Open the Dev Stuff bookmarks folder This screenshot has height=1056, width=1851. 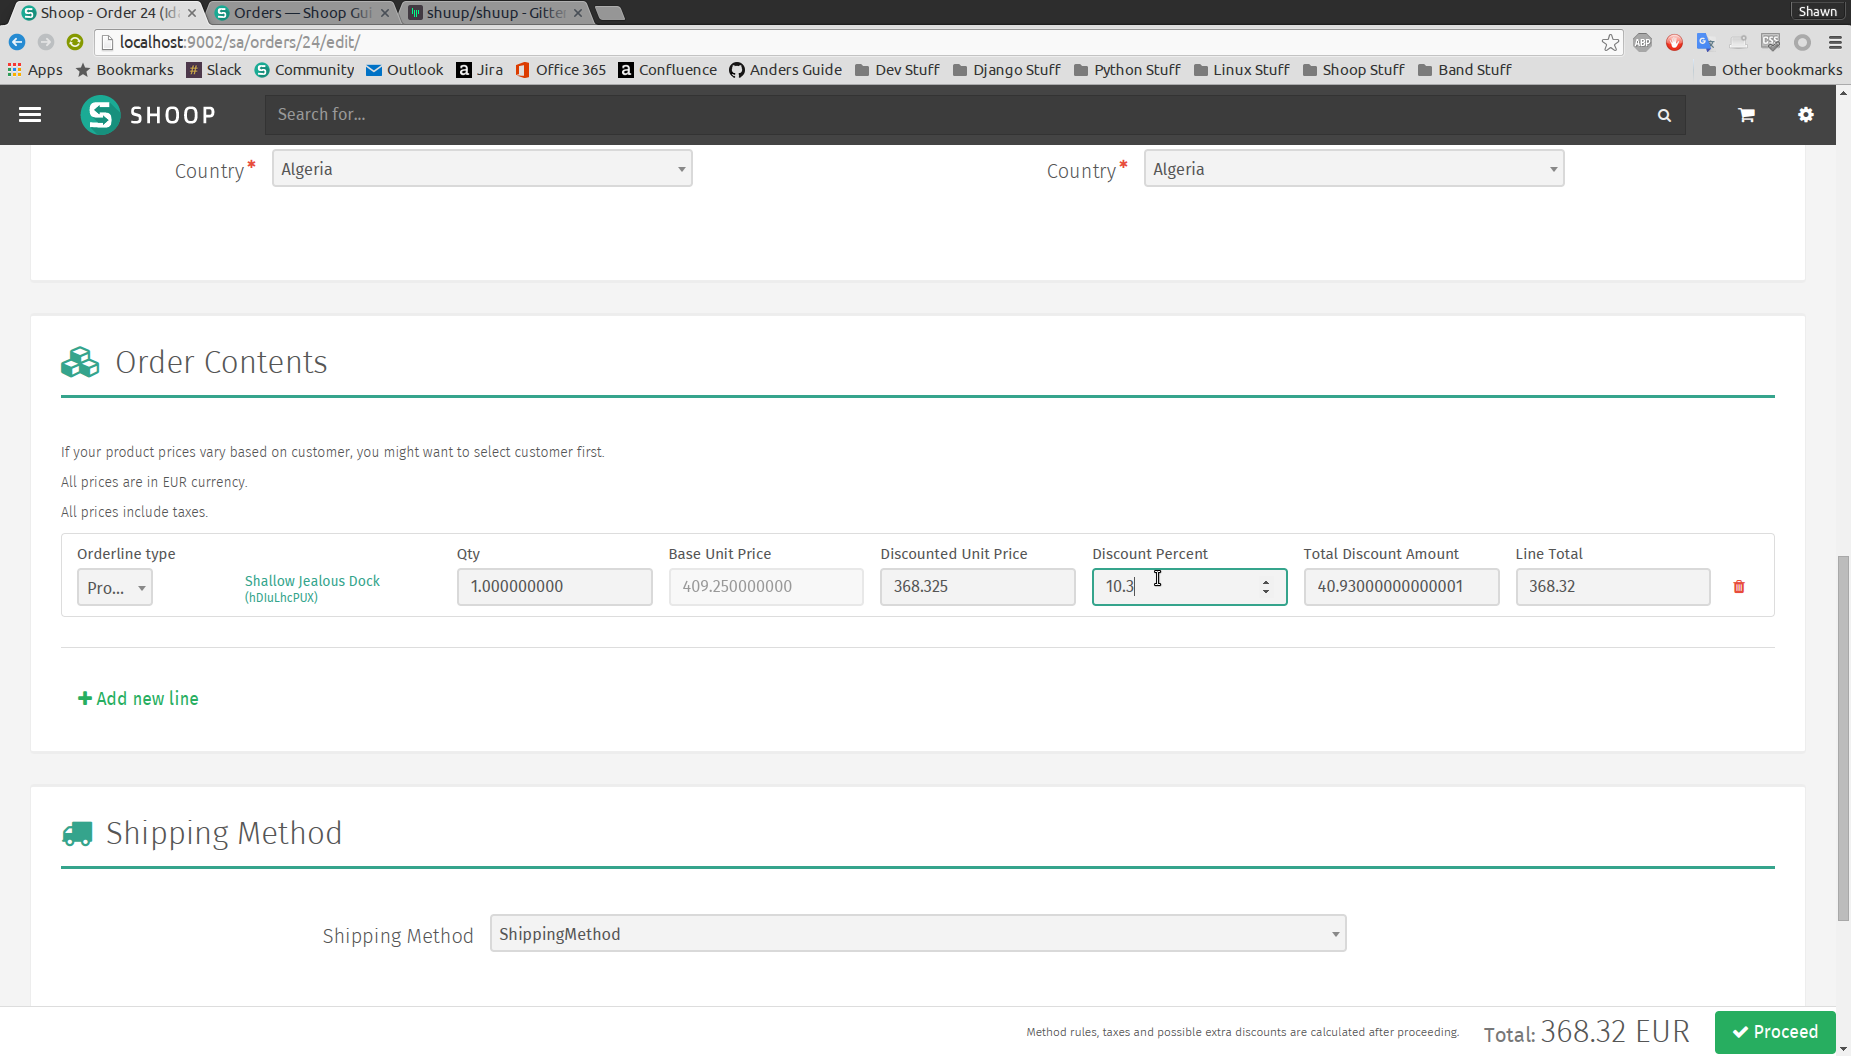897,70
